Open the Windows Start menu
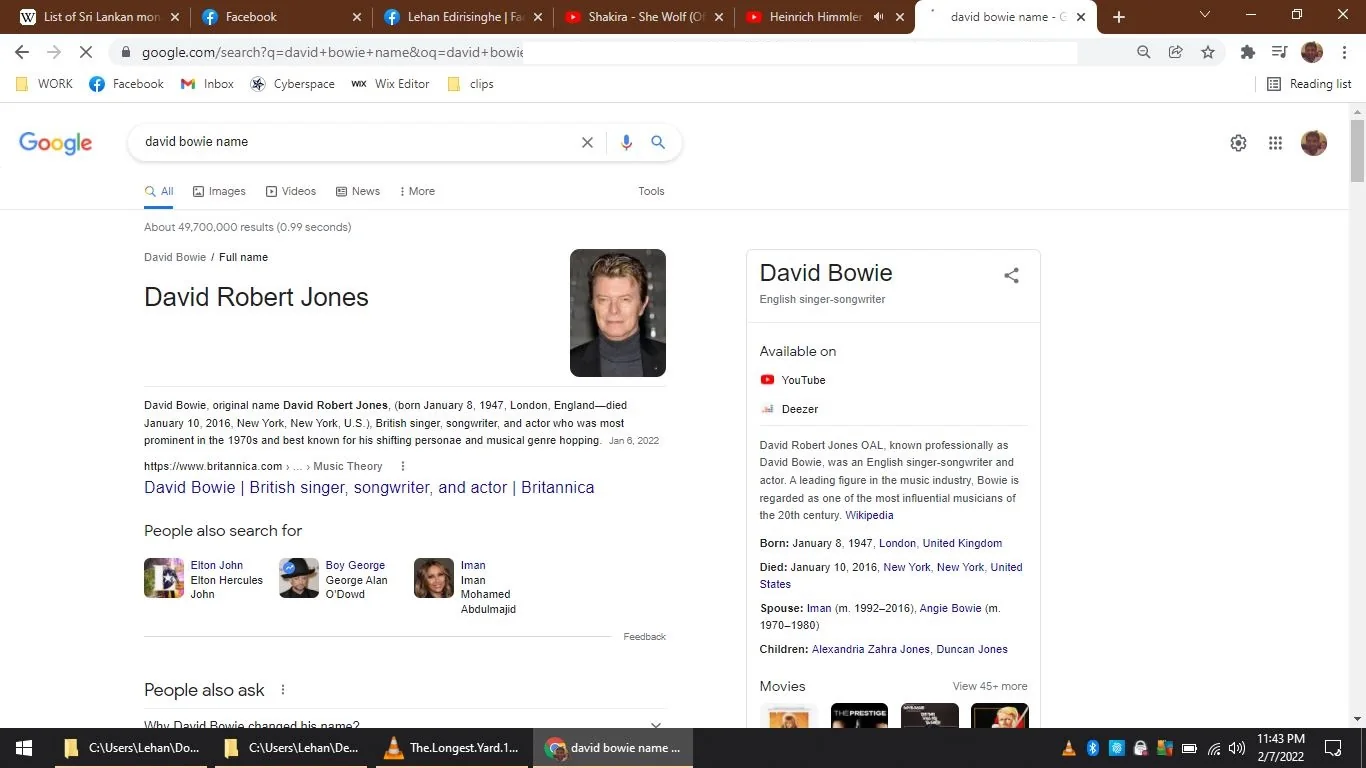This screenshot has height=768, width=1366. [24, 748]
